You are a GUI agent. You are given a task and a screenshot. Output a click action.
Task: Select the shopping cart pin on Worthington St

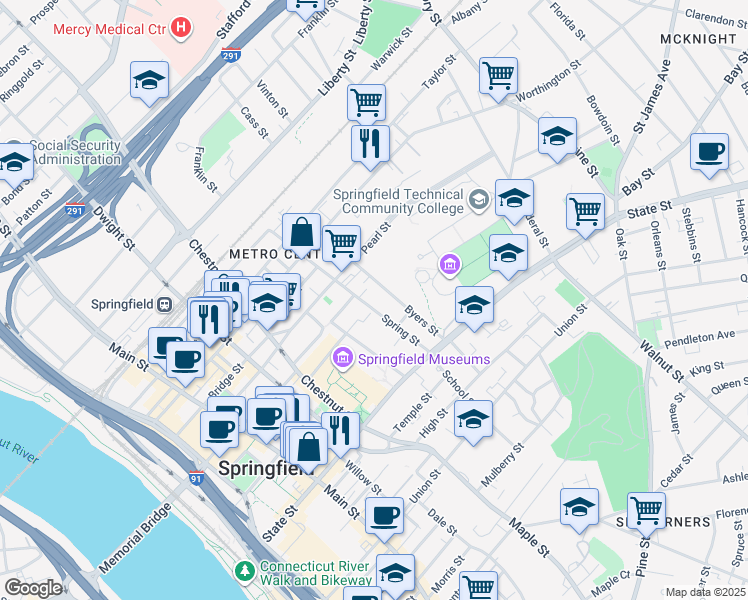click(x=498, y=75)
